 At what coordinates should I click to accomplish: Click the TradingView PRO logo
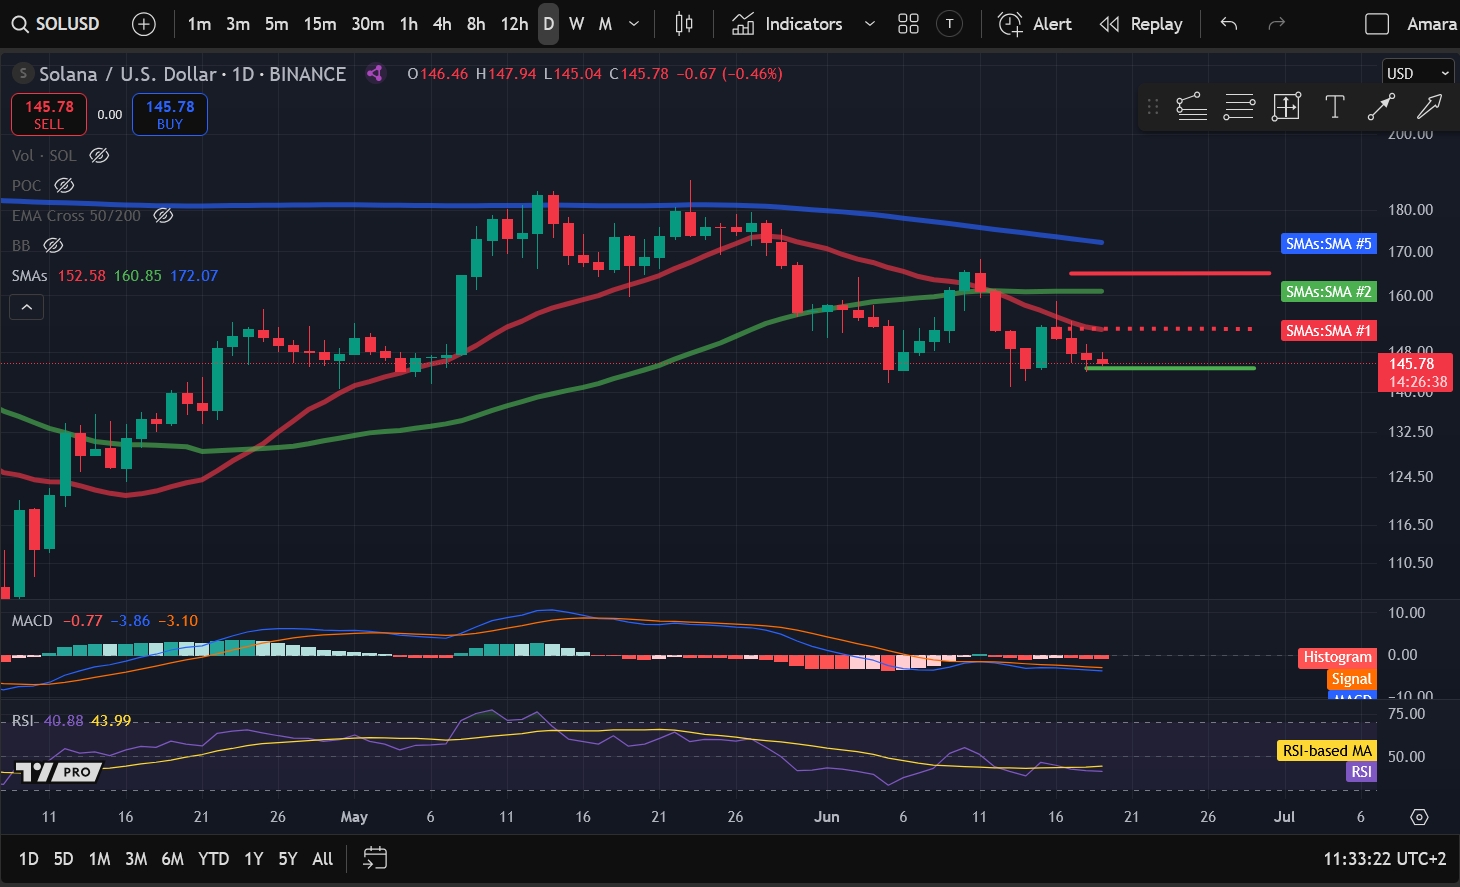point(59,772)
